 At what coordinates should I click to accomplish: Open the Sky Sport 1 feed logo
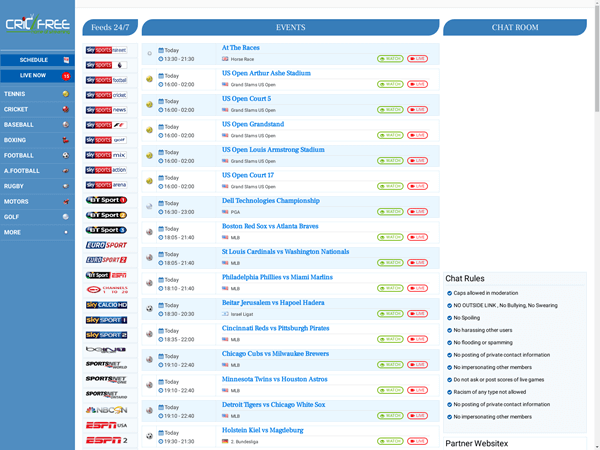(106, 320)
